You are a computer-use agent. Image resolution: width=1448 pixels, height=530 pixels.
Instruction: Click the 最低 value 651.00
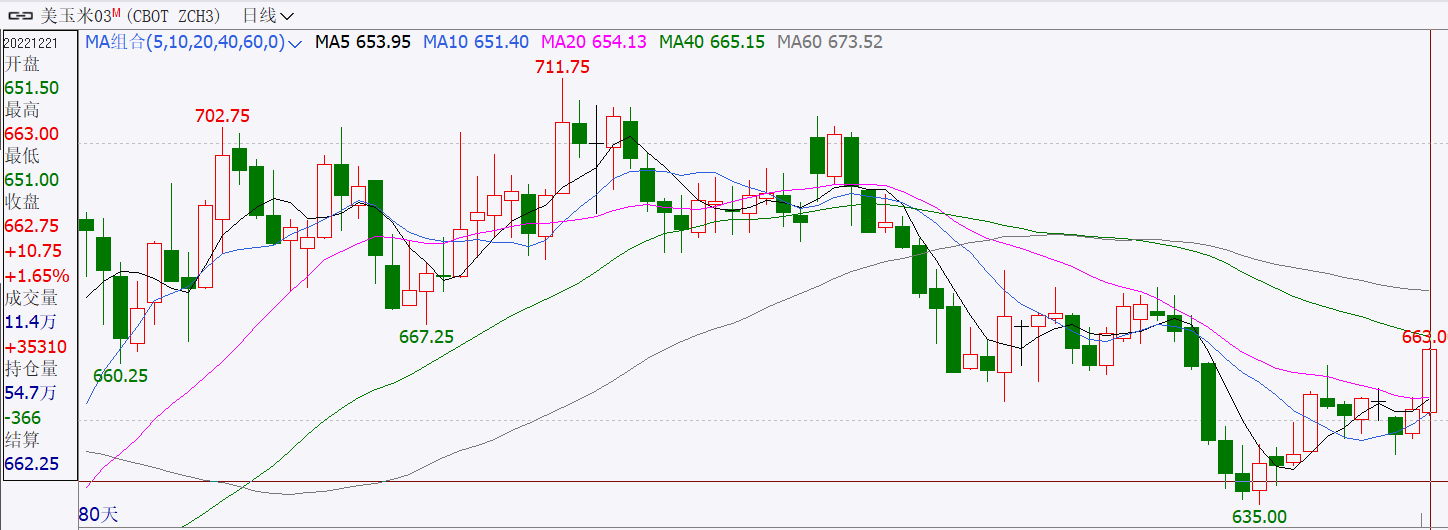point(32,180)
